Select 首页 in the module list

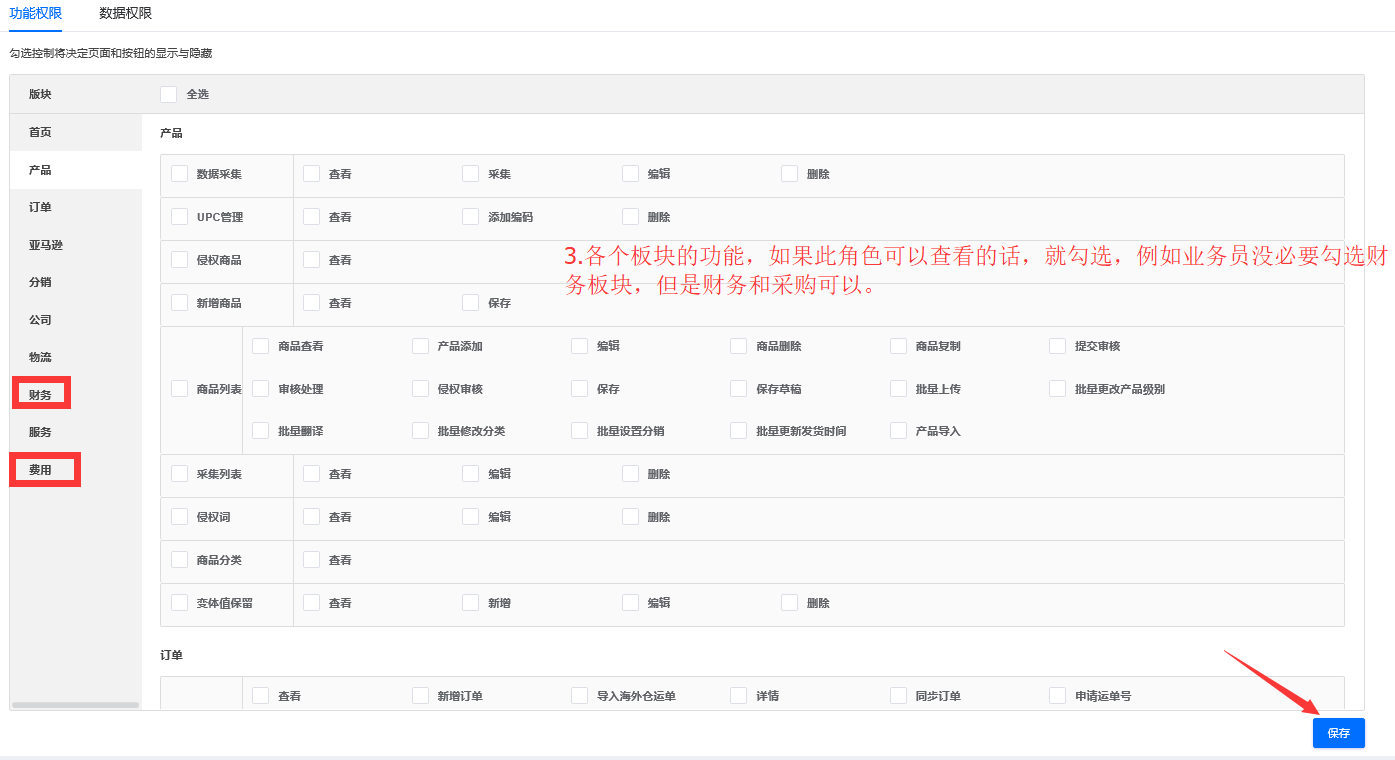tap(40, 132)
